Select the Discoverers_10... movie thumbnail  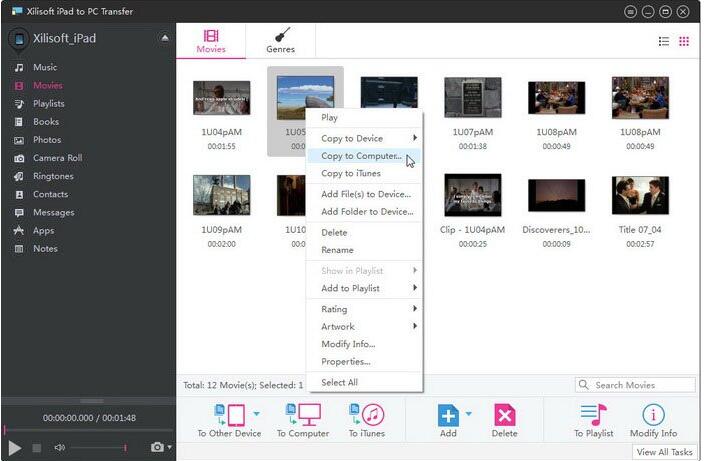tap(556, 195)
